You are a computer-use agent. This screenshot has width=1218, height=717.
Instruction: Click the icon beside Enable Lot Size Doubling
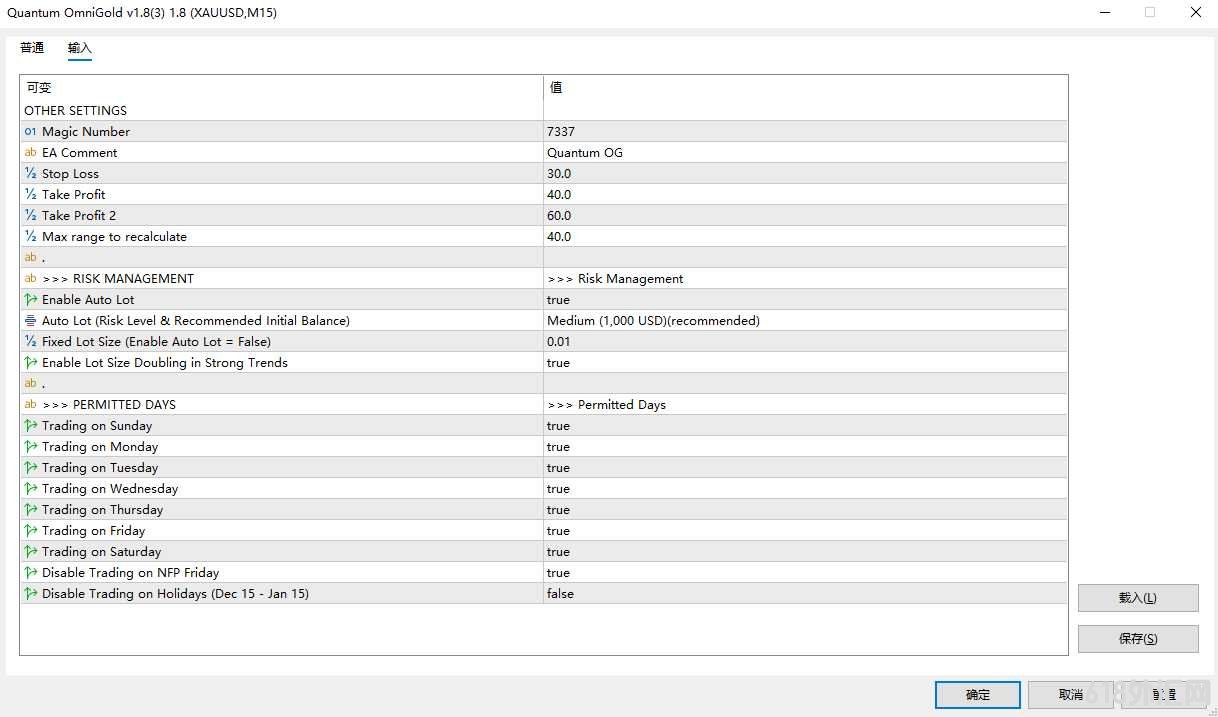click(x=30, y=363)
